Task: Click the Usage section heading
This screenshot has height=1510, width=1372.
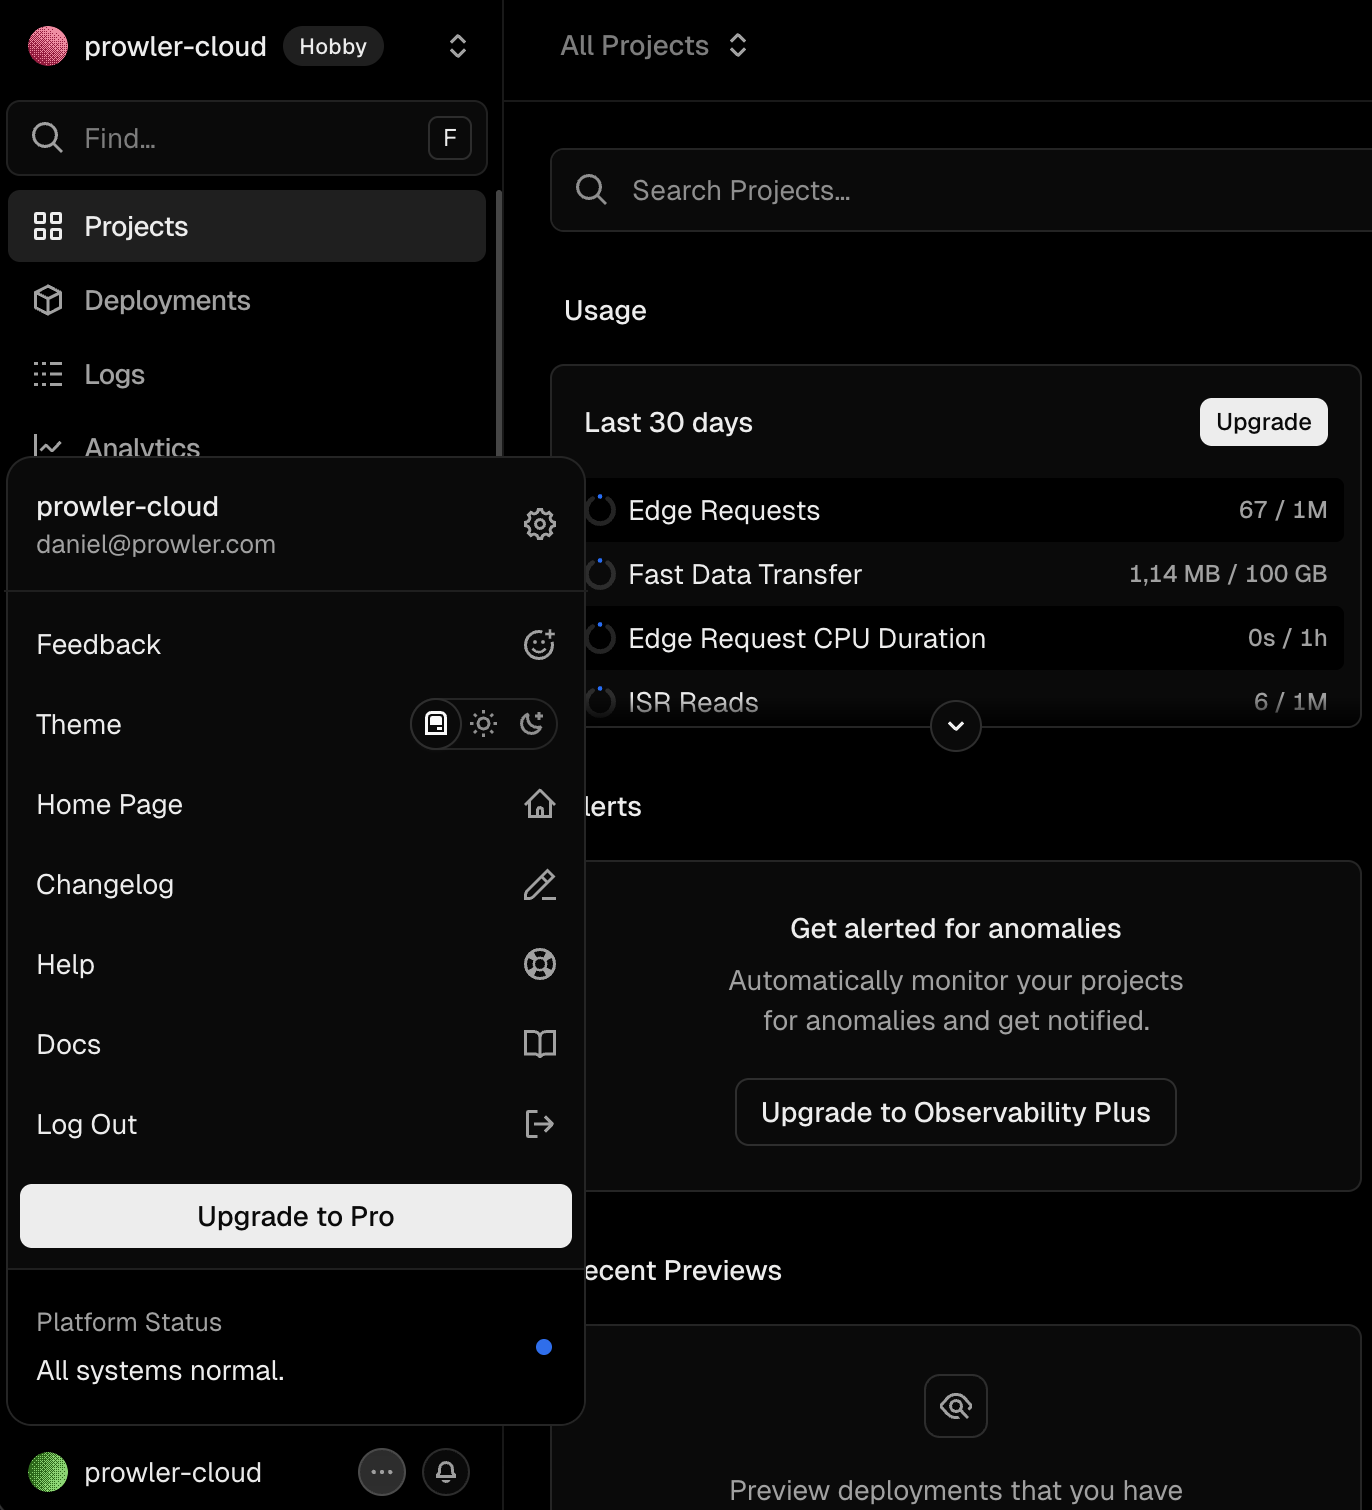Action: coord(605,310)
